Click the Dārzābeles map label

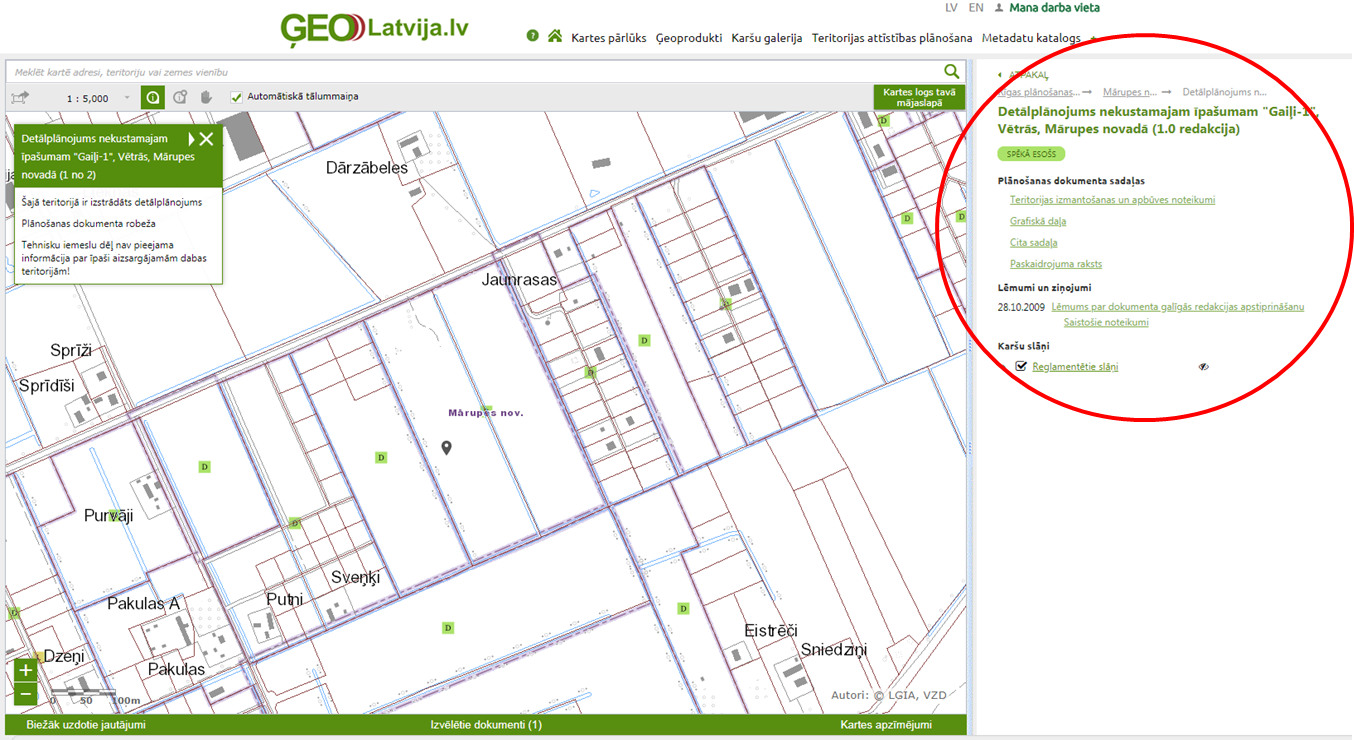click(367, 168)
